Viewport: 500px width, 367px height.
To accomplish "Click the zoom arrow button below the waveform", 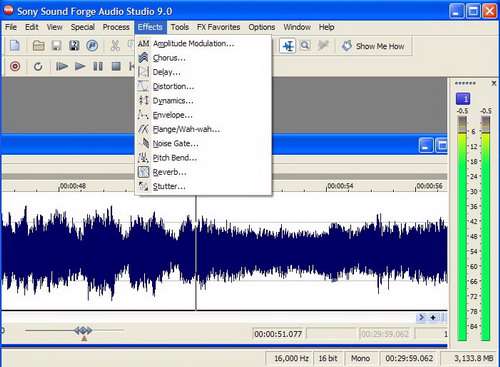I will click(x=422, y=317).
